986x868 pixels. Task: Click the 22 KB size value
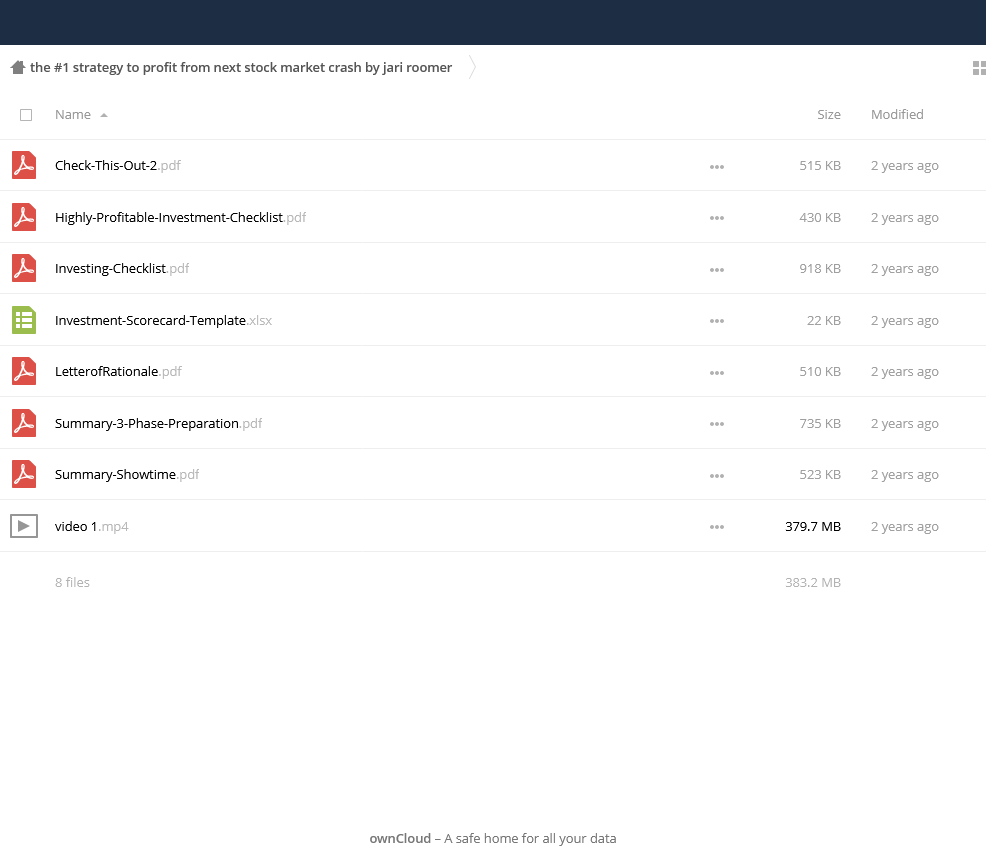pos(824,320)
